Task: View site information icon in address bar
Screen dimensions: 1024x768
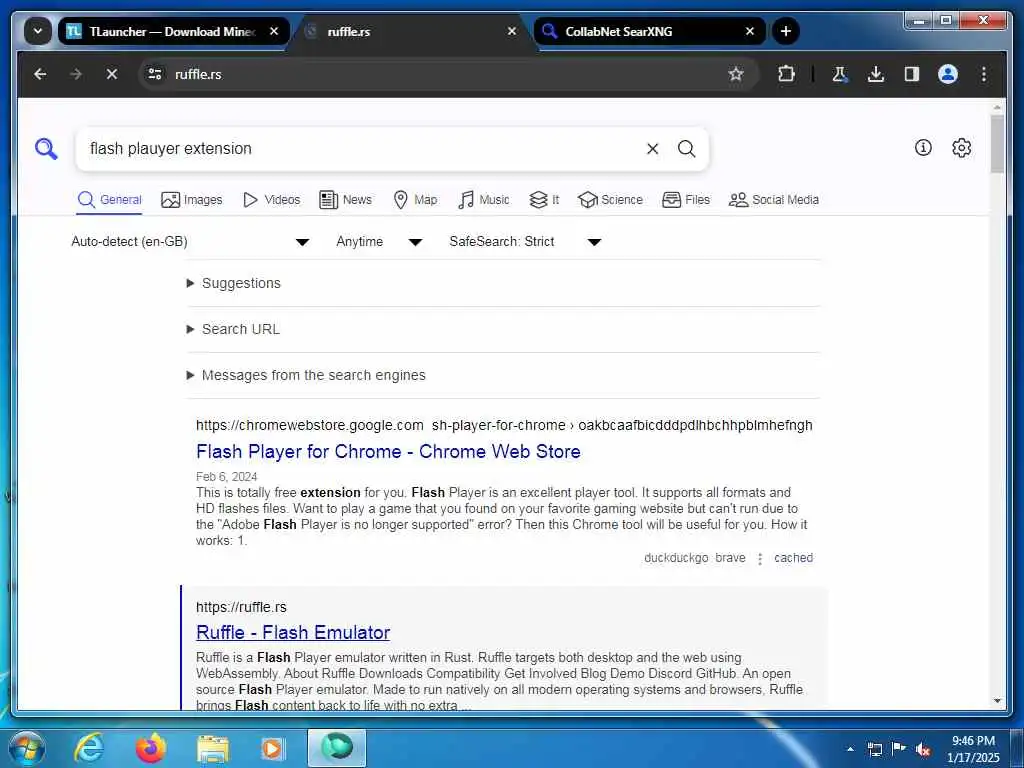Action: point(155,74)
